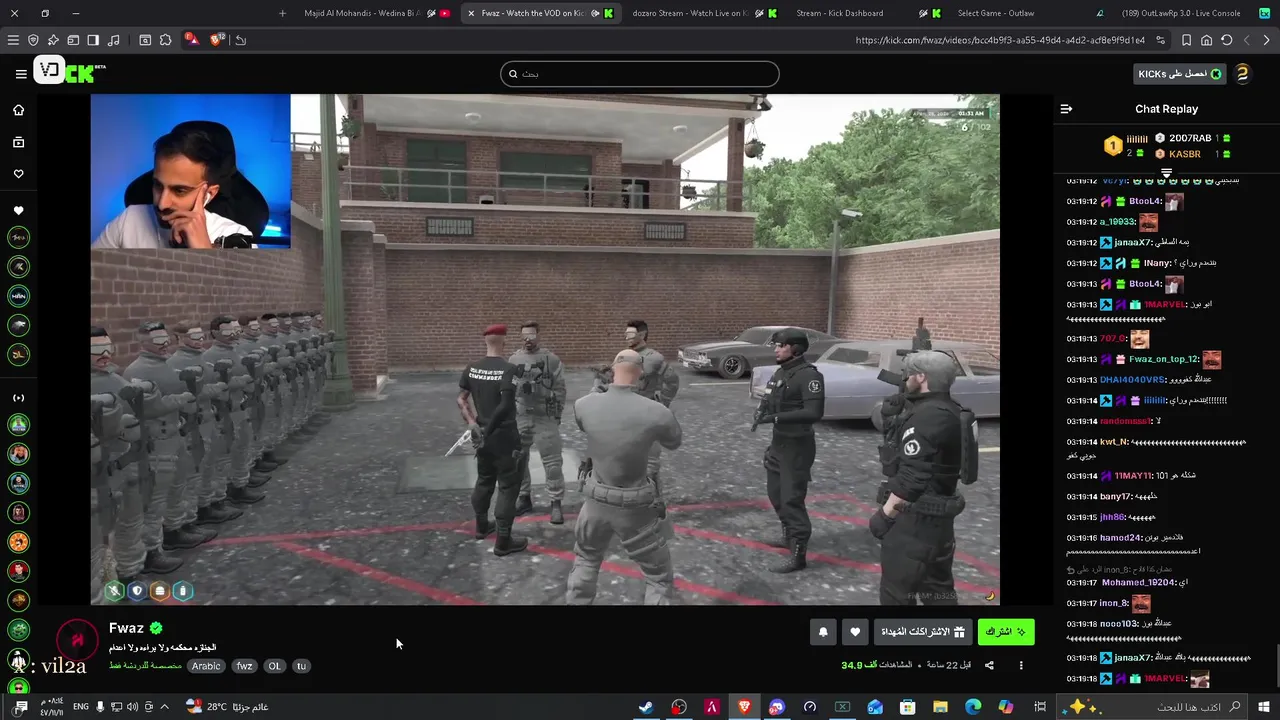Close the Fwaz VOD tab
This screenshot has width=1280, height=720.
(x=471, y=13)
